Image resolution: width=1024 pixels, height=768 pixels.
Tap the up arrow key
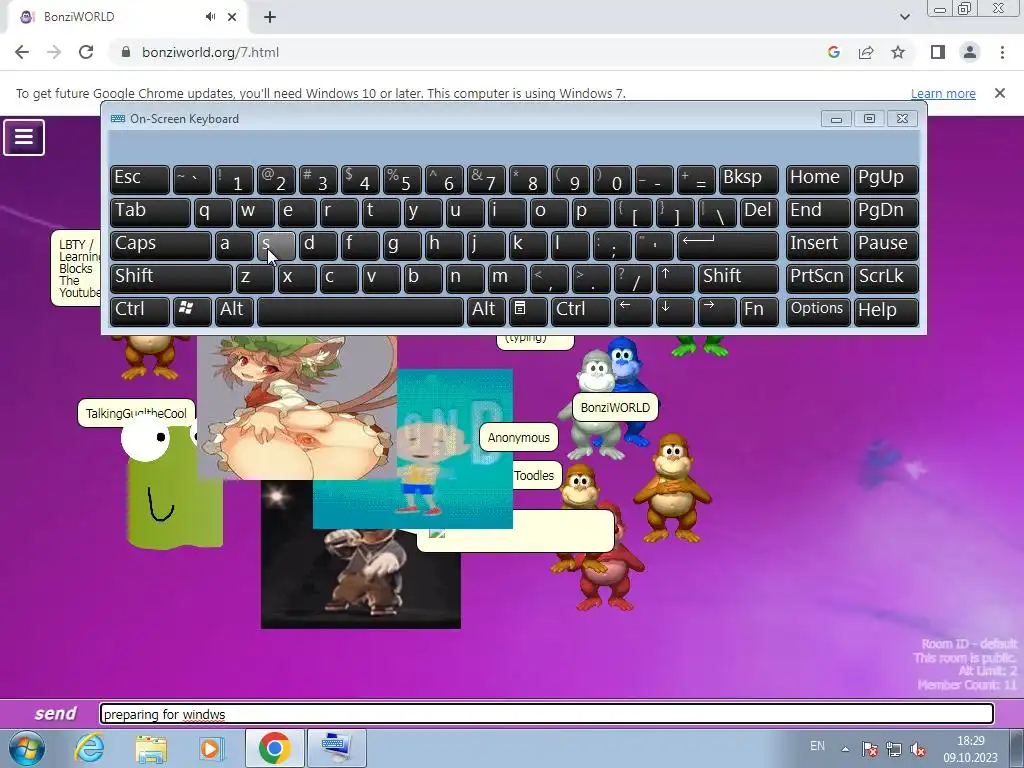click(x=675, y=278)
